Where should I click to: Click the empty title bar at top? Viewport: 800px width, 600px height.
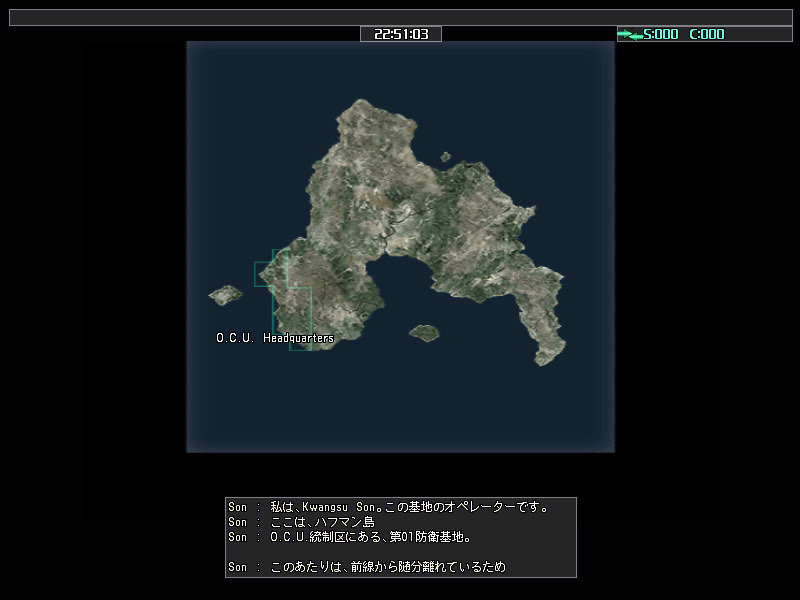coord(400,17)
